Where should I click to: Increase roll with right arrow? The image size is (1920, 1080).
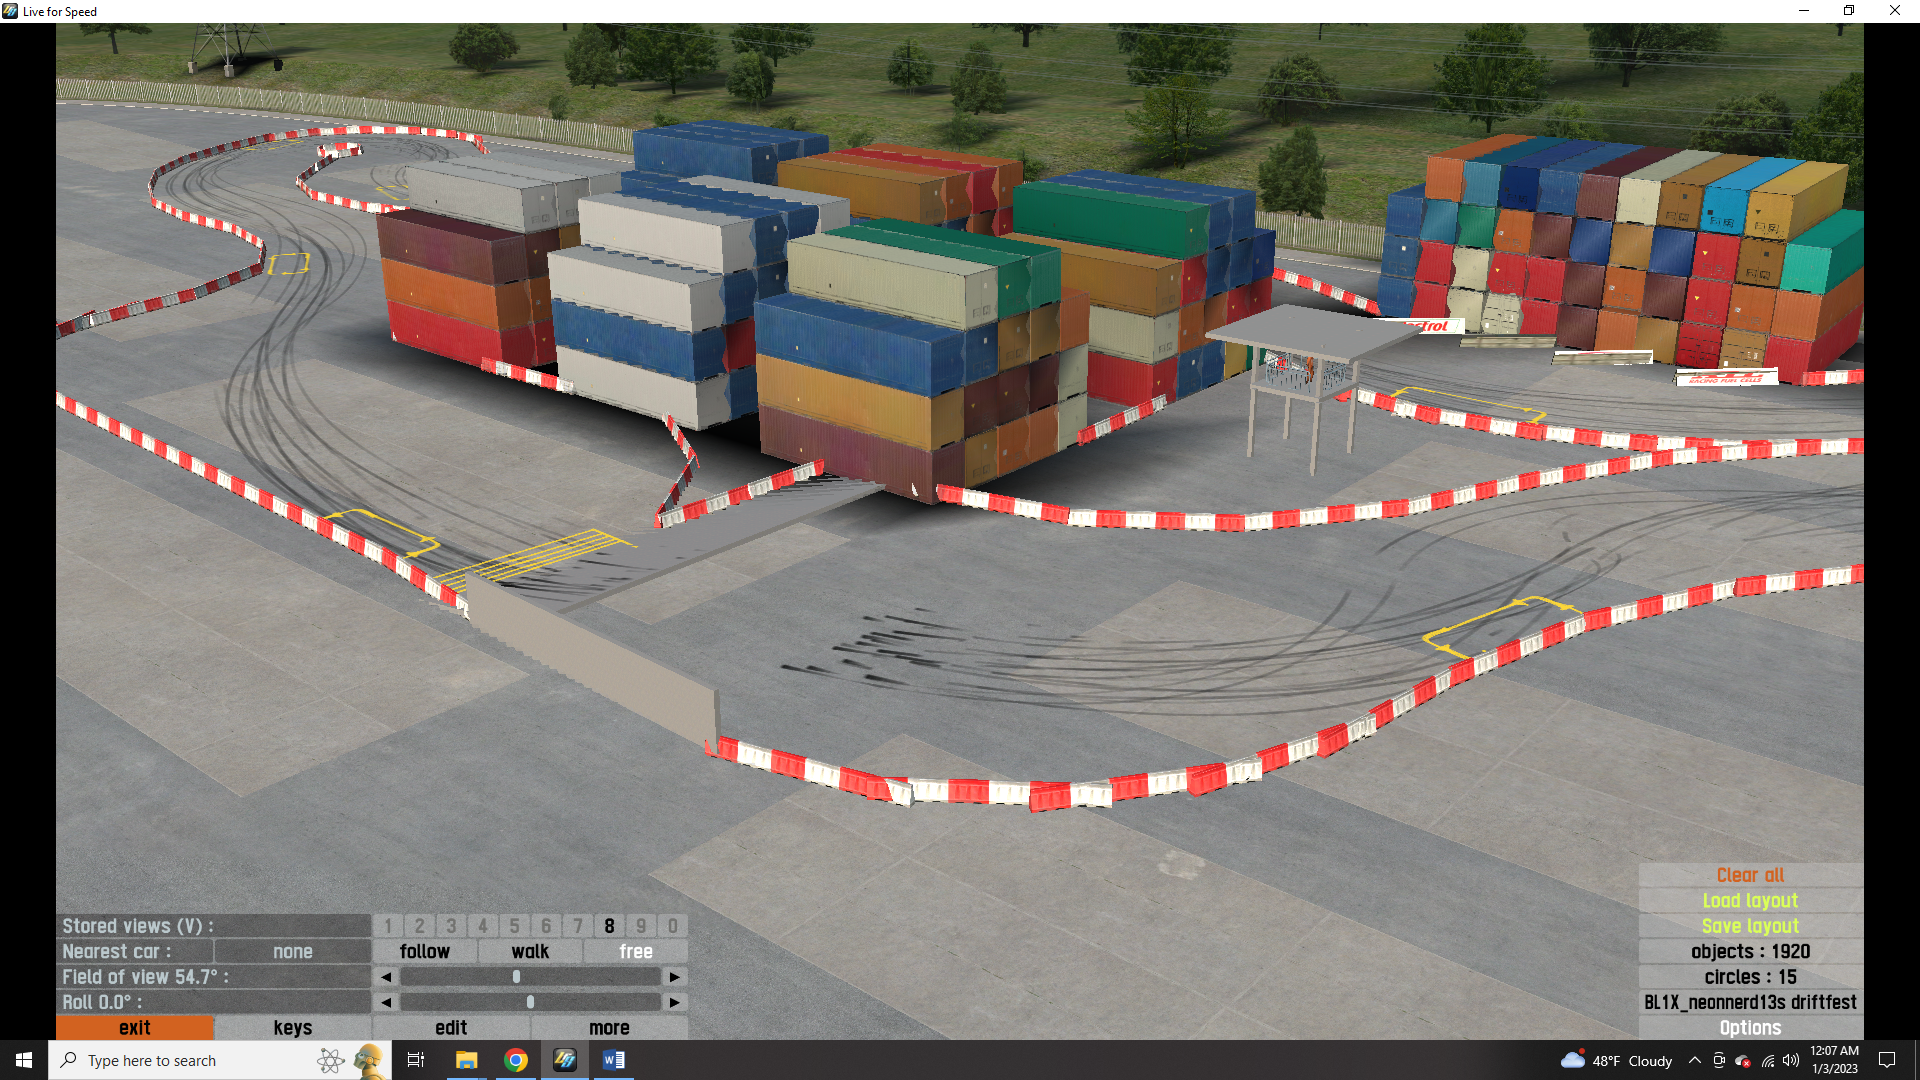[675, 1002]
